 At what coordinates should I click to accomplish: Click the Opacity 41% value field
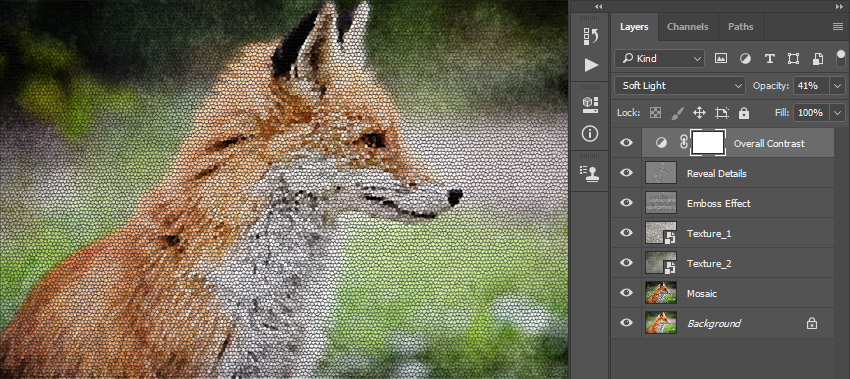tap(812, 86)
